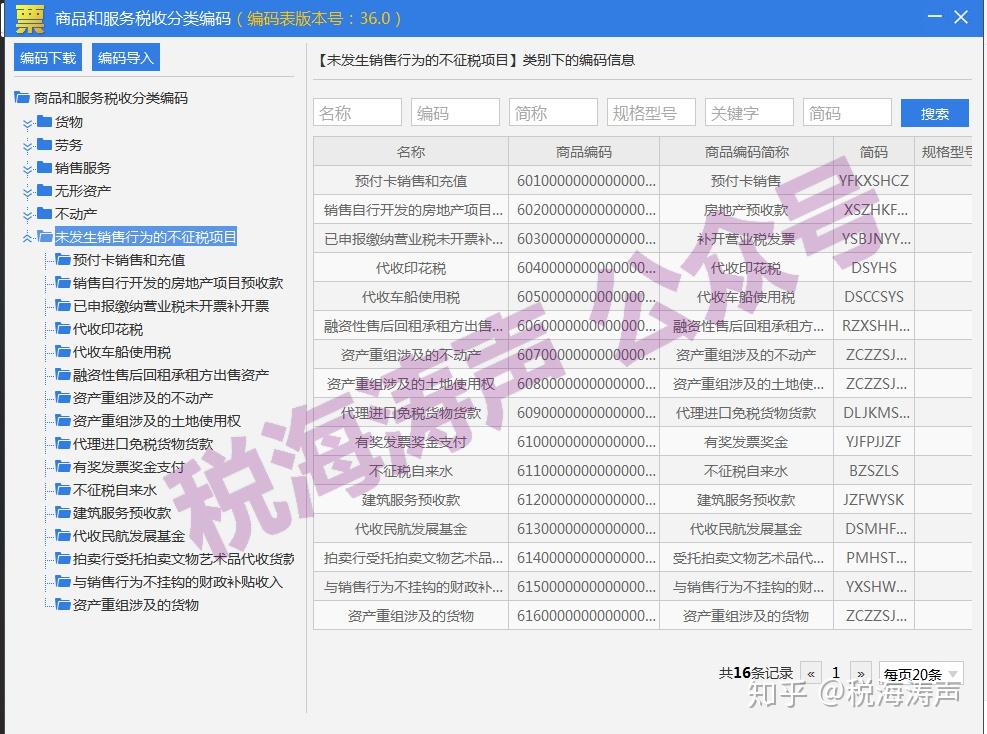Click the 有奖发票奖金 abbreviation cell
The height and width of the screenshot is (734, 987).
(x=747, y=442)
